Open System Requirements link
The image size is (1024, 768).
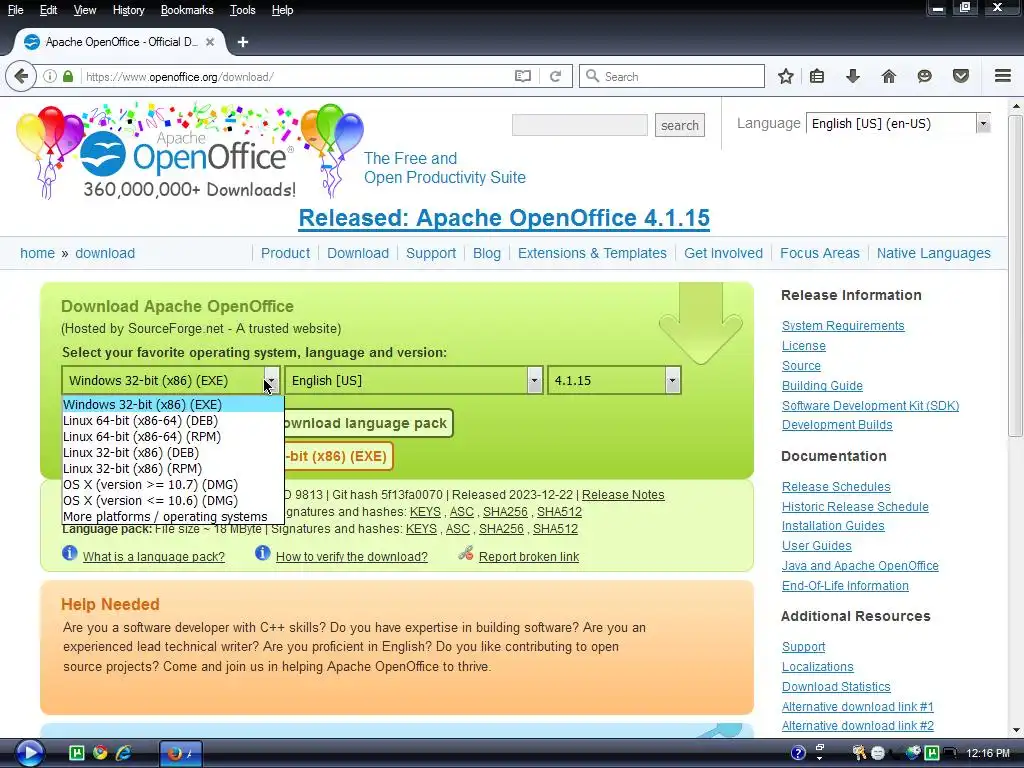coord(843,326)
